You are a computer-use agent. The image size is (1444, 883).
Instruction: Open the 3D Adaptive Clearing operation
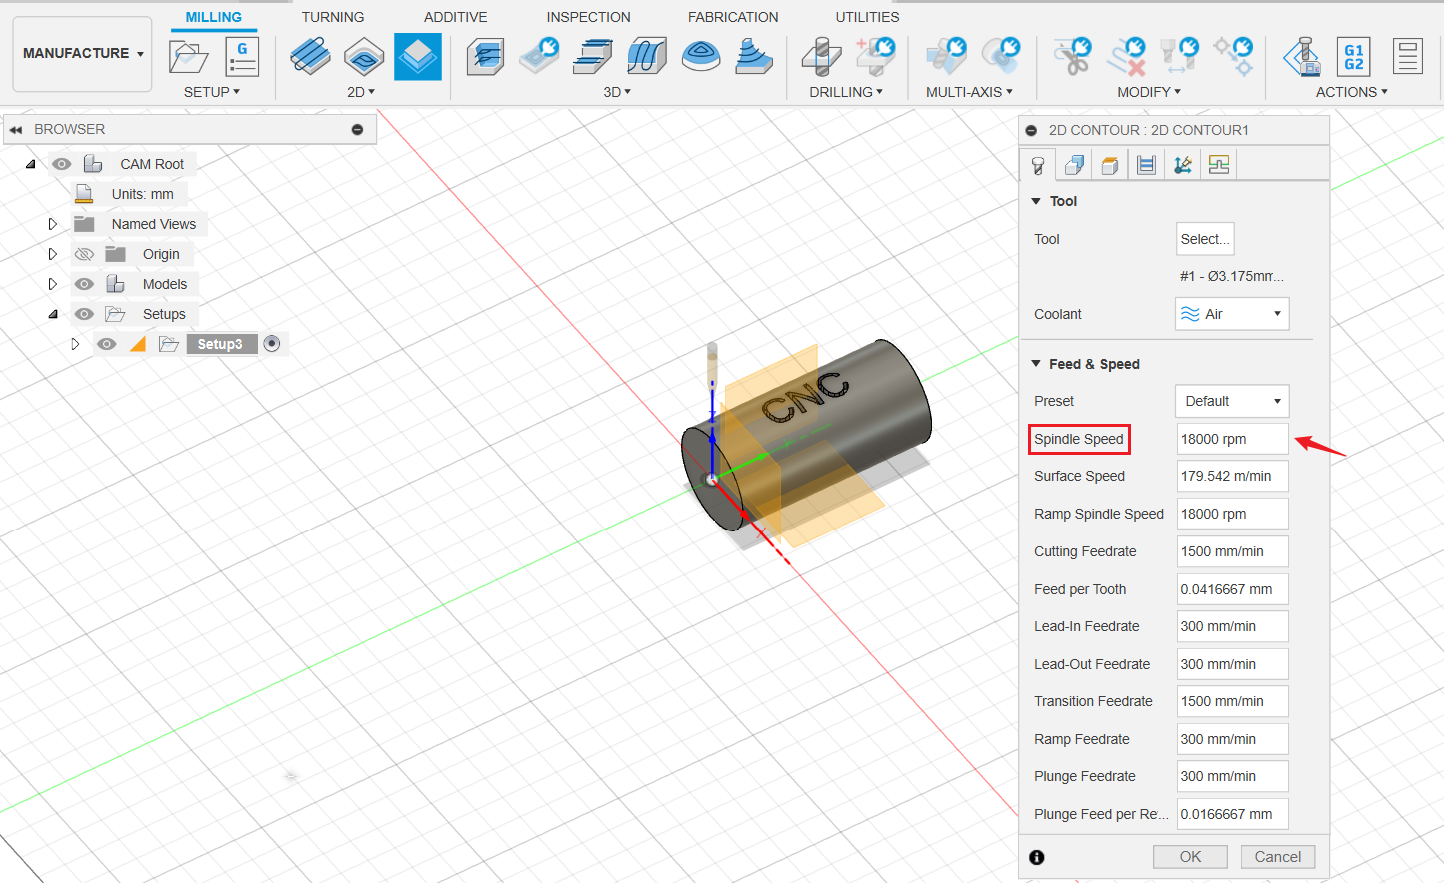coord(485,57)
